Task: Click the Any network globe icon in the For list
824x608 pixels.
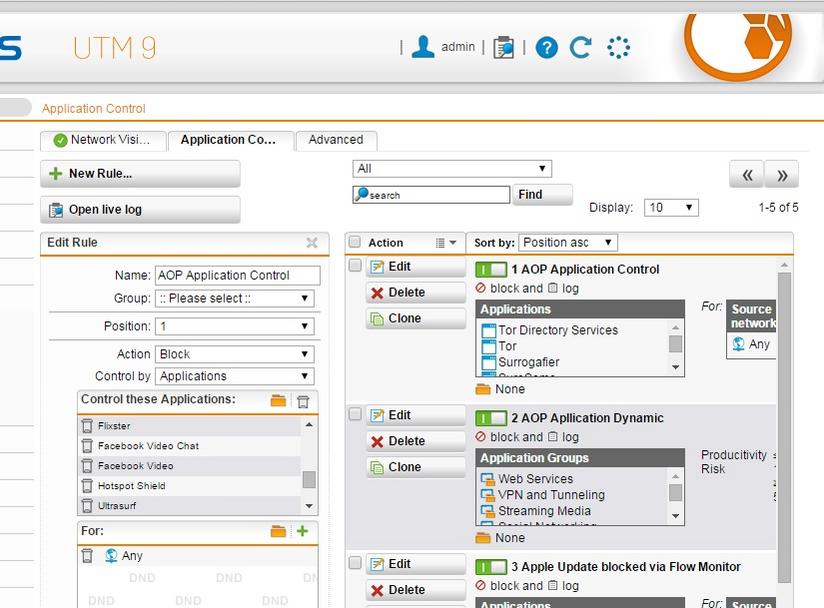Action: click(x=111, y=555)
